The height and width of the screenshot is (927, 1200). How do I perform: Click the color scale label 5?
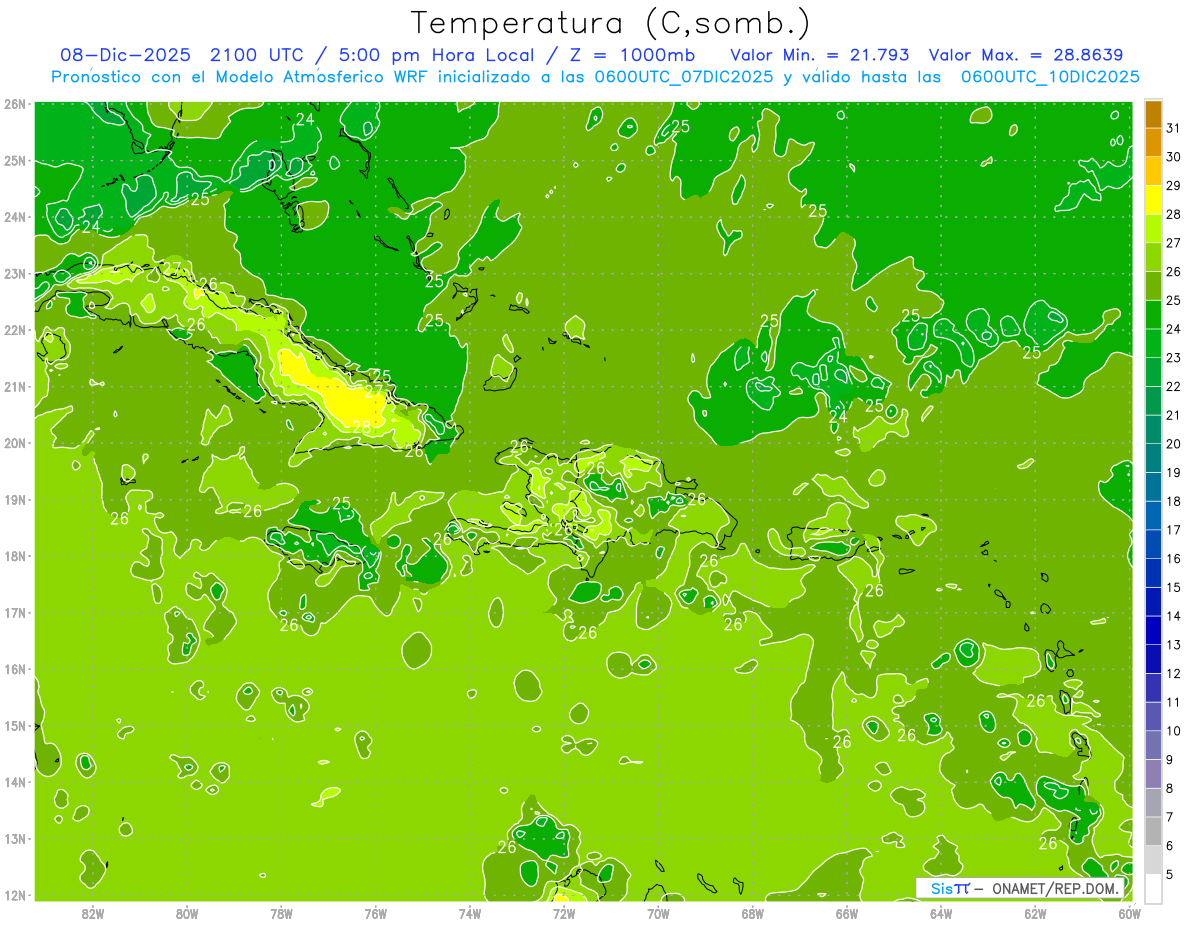[1171, 874]
